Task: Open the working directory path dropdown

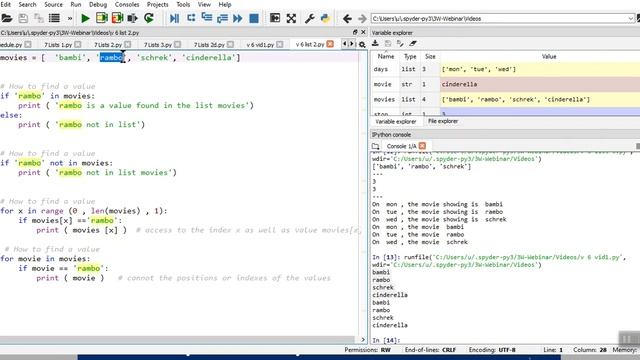Action: coord(631,18)
